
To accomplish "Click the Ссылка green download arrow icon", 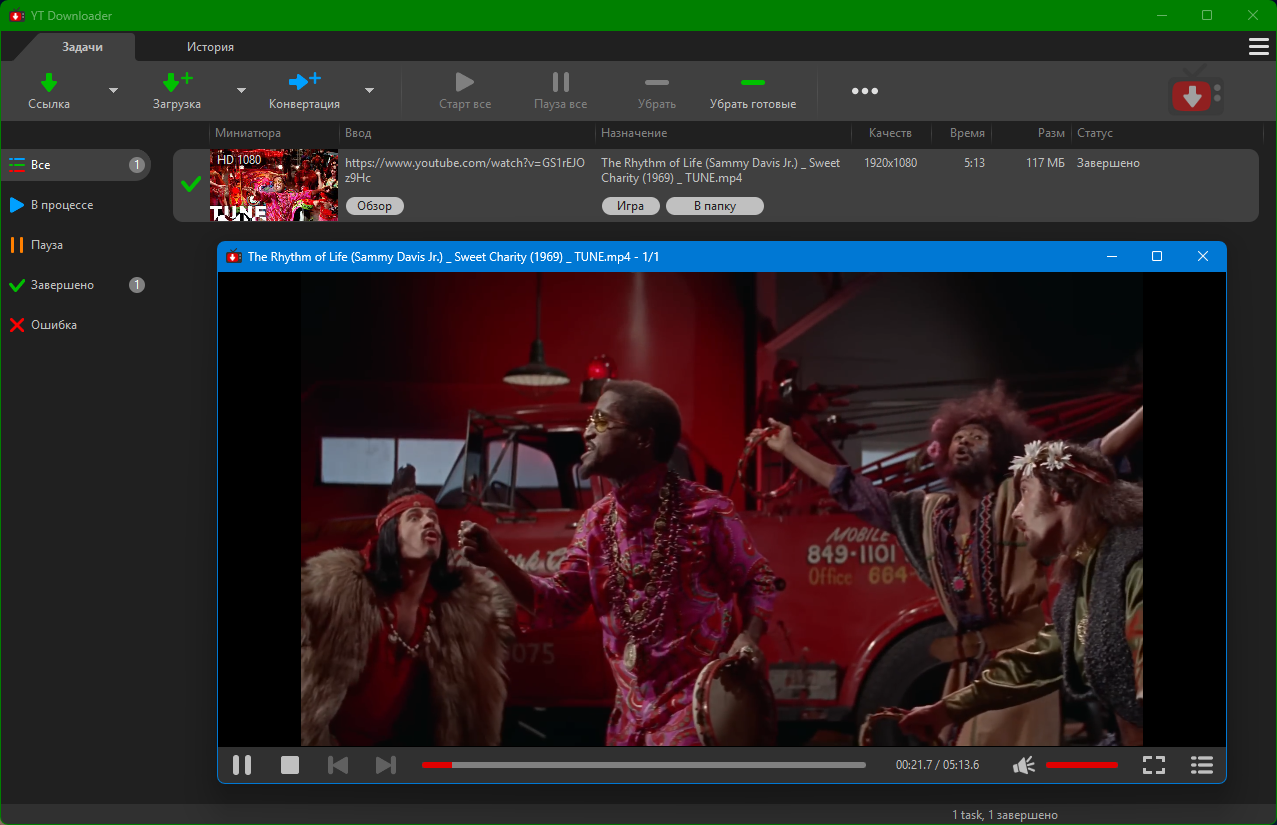I will click(48, 82).
